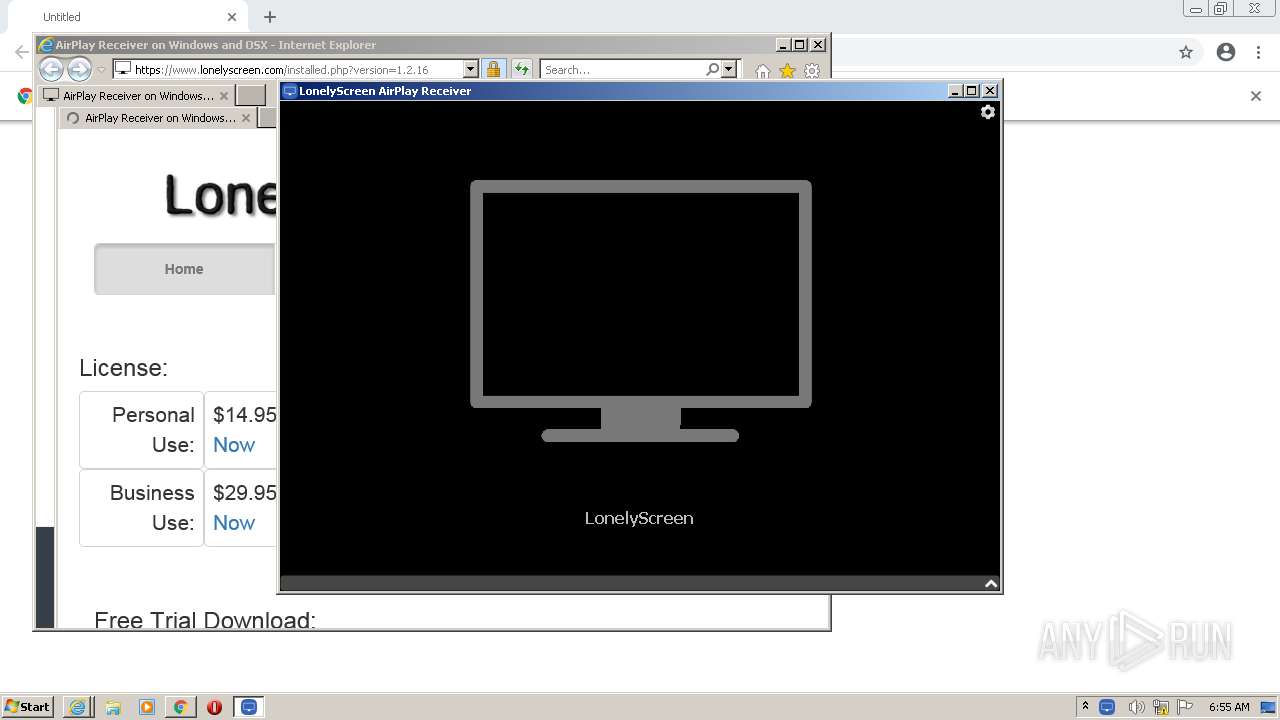Open new tab button in upper tab row
The height and width of the screenshot is (720, 1280).
point(251,96)
